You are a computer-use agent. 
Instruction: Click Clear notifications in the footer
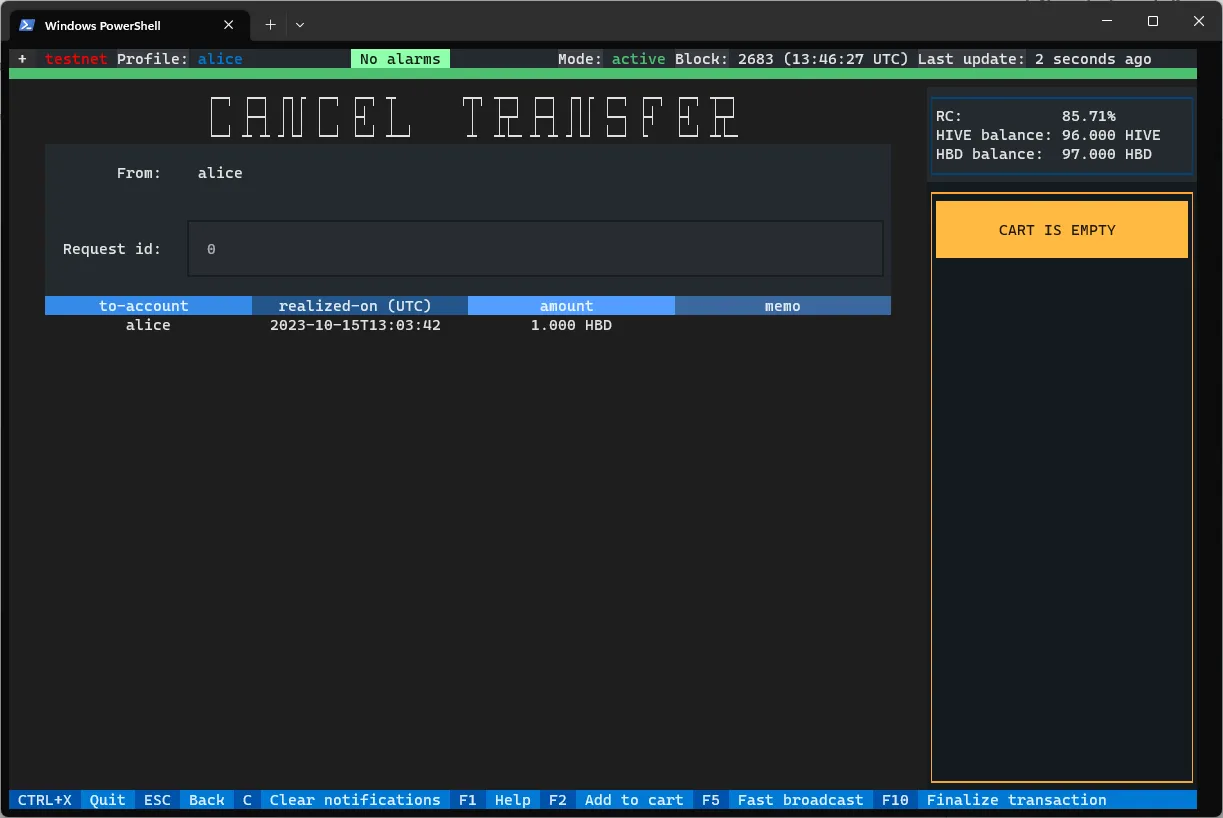[x=355, y=800]
